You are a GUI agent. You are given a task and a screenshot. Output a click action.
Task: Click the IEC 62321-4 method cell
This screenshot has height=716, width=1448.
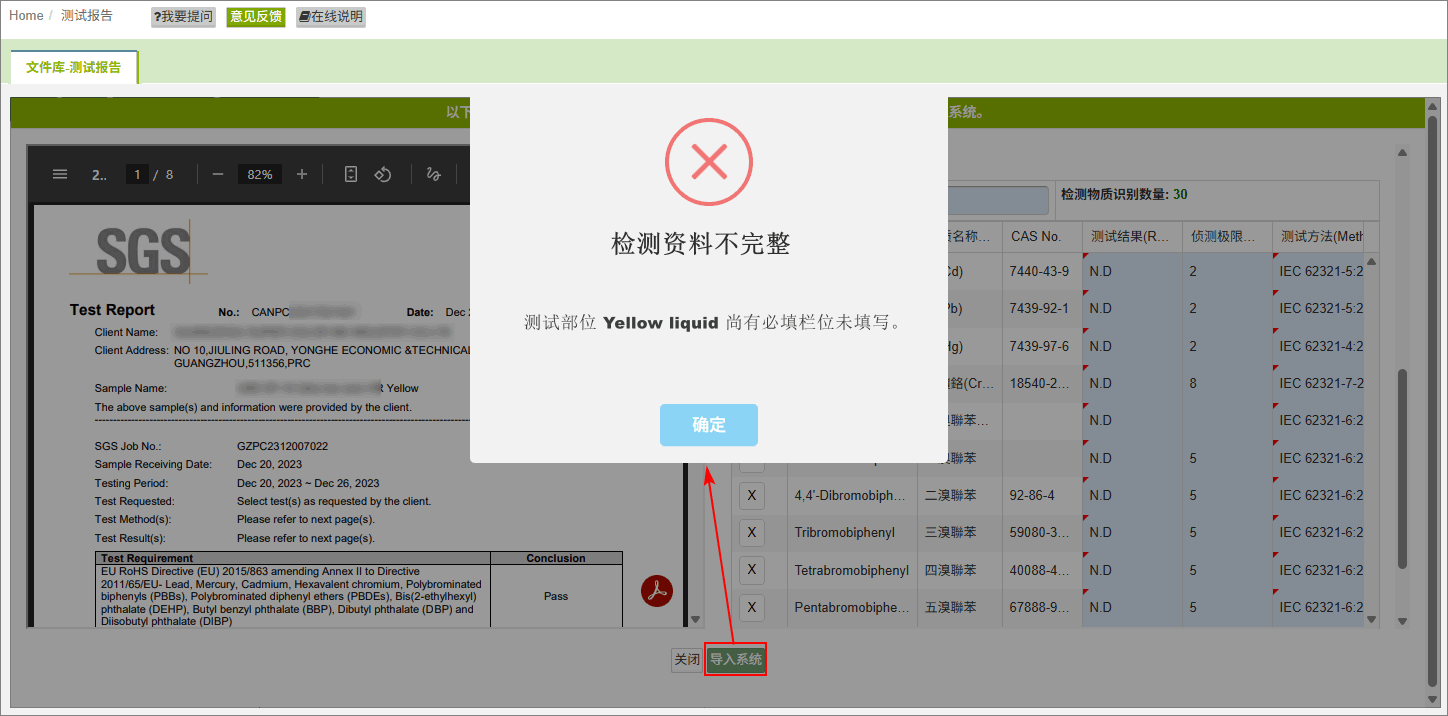click(1318, 346)
